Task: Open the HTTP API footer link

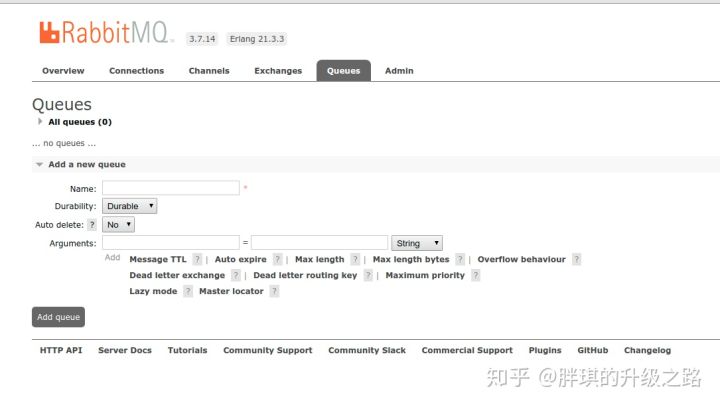Action: coord(61,350)
